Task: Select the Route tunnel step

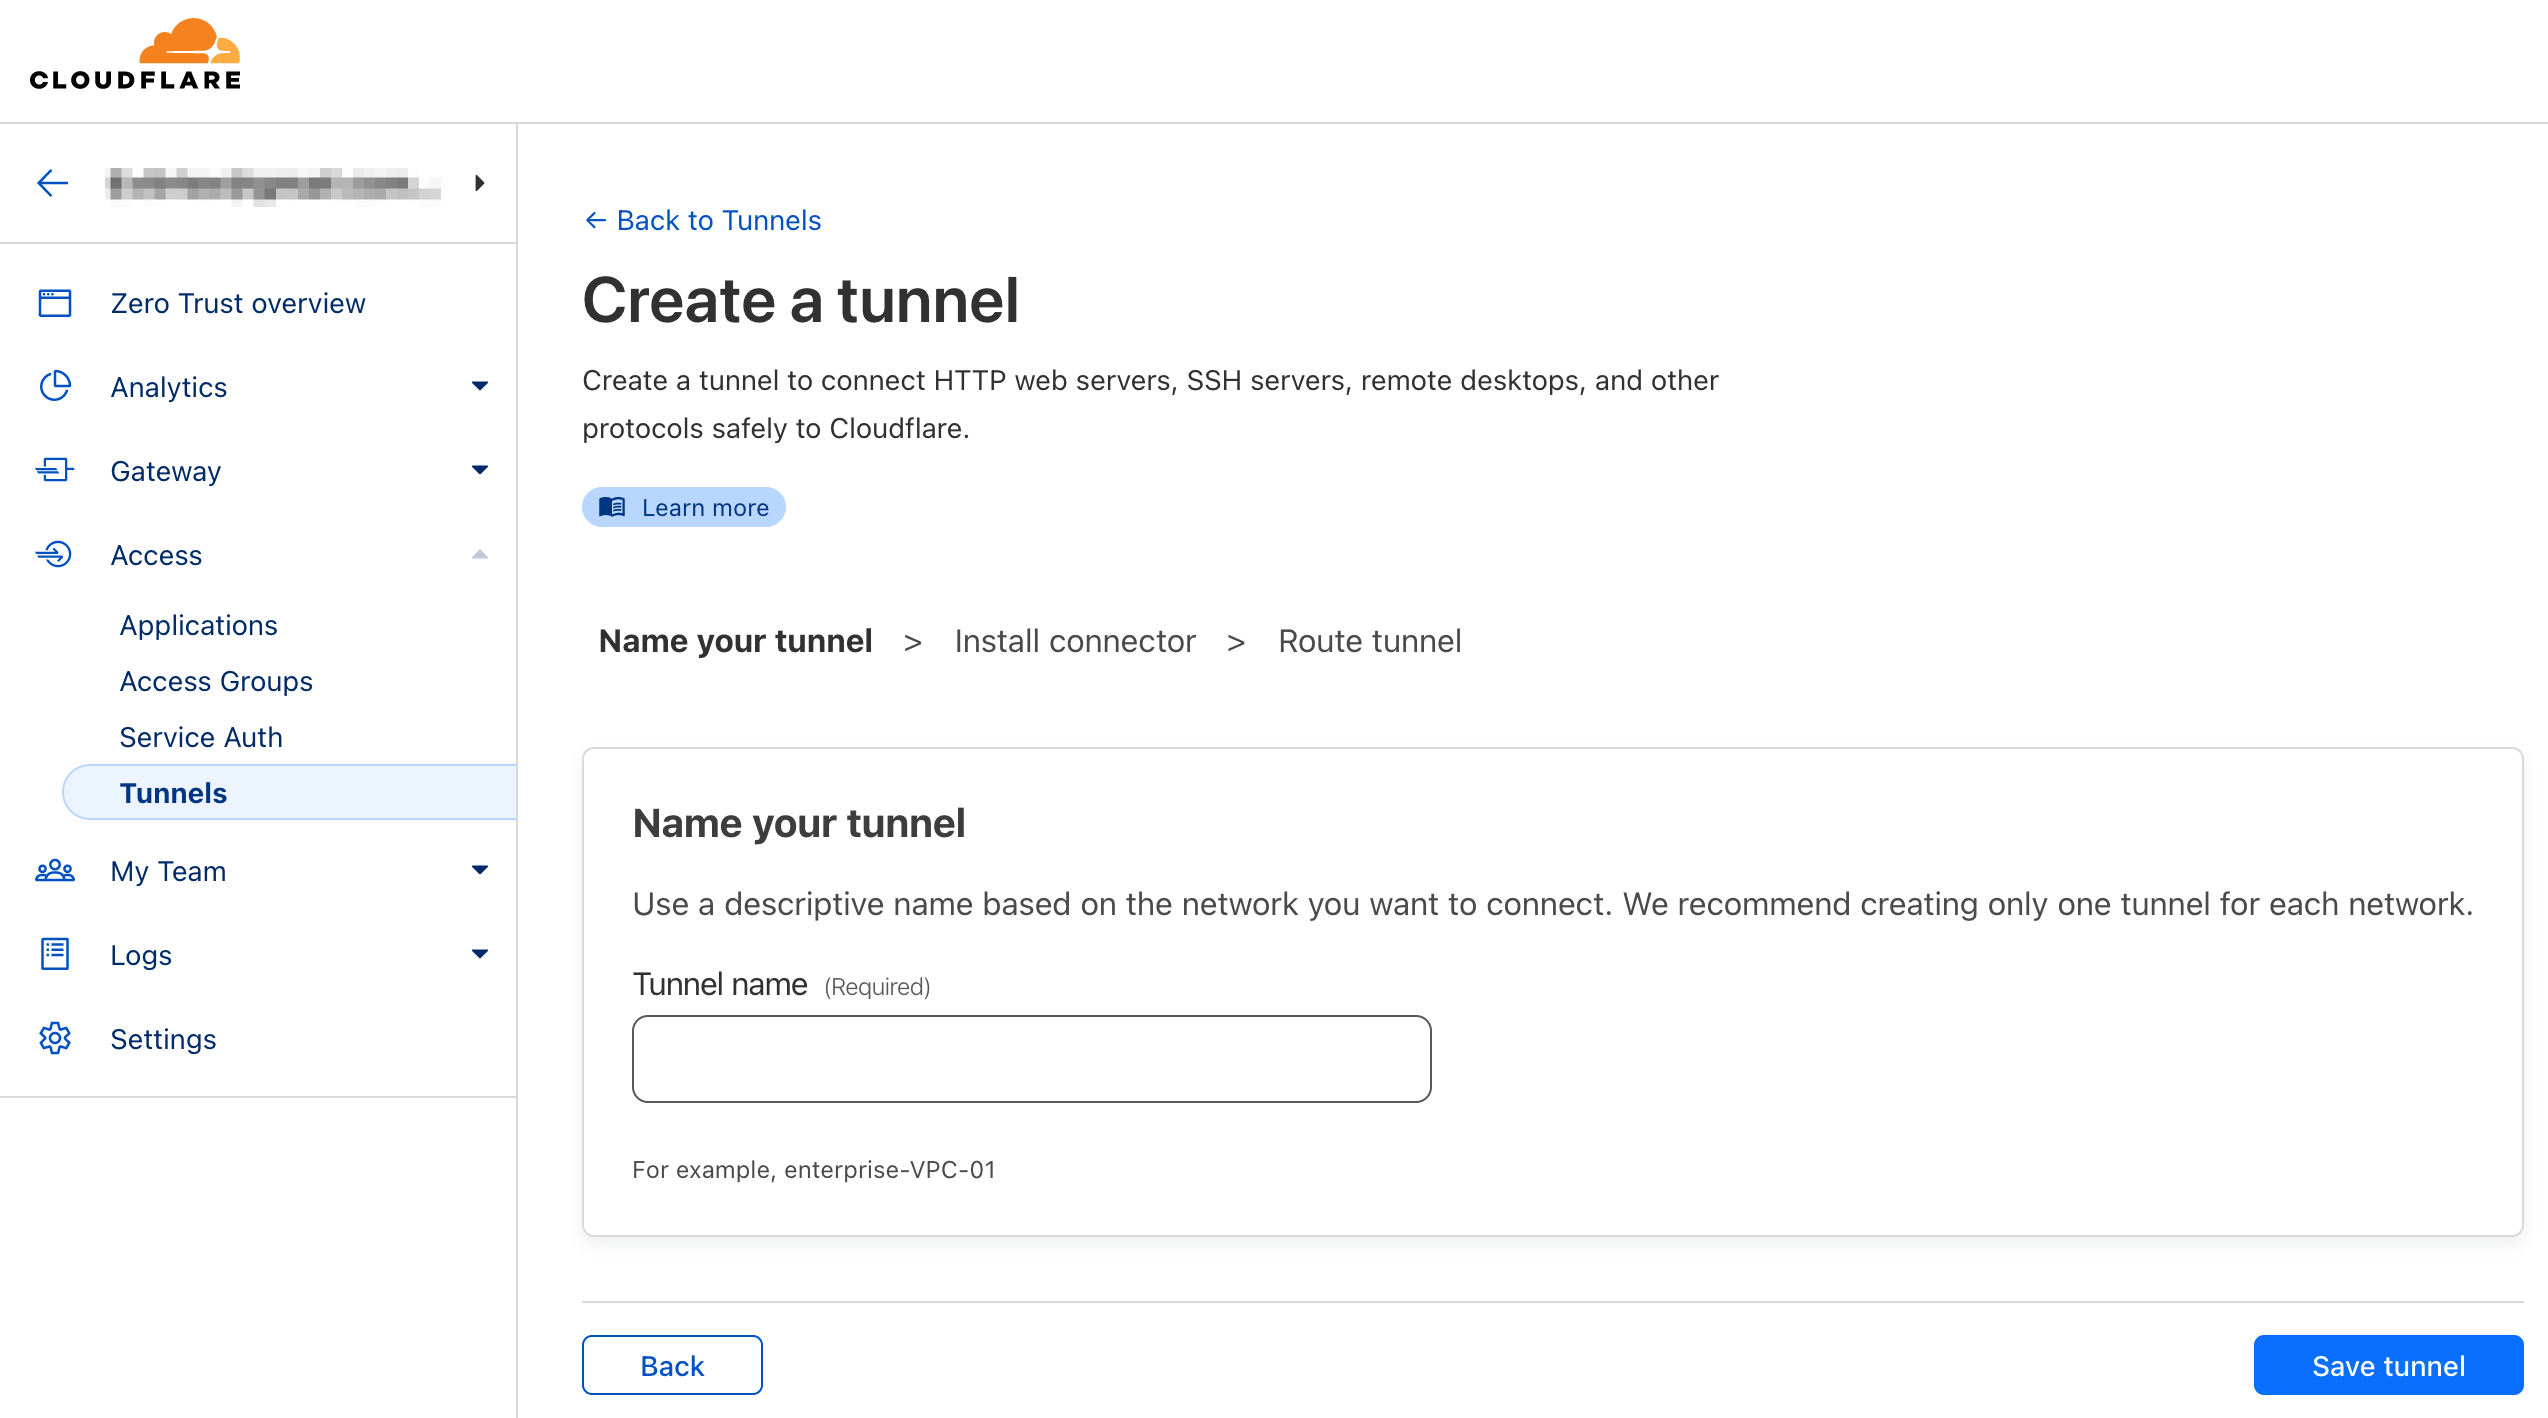Action: (x=1370, y=641)
